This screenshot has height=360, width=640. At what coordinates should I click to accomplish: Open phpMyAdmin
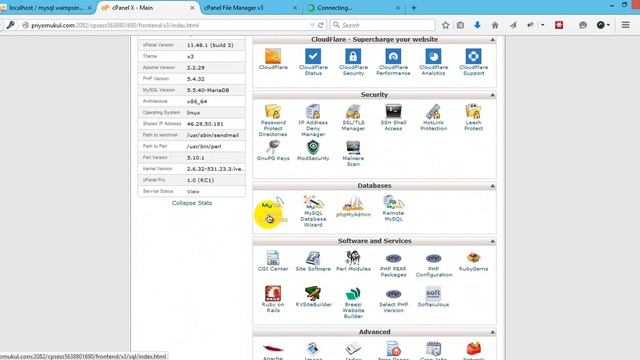point(353,206)
